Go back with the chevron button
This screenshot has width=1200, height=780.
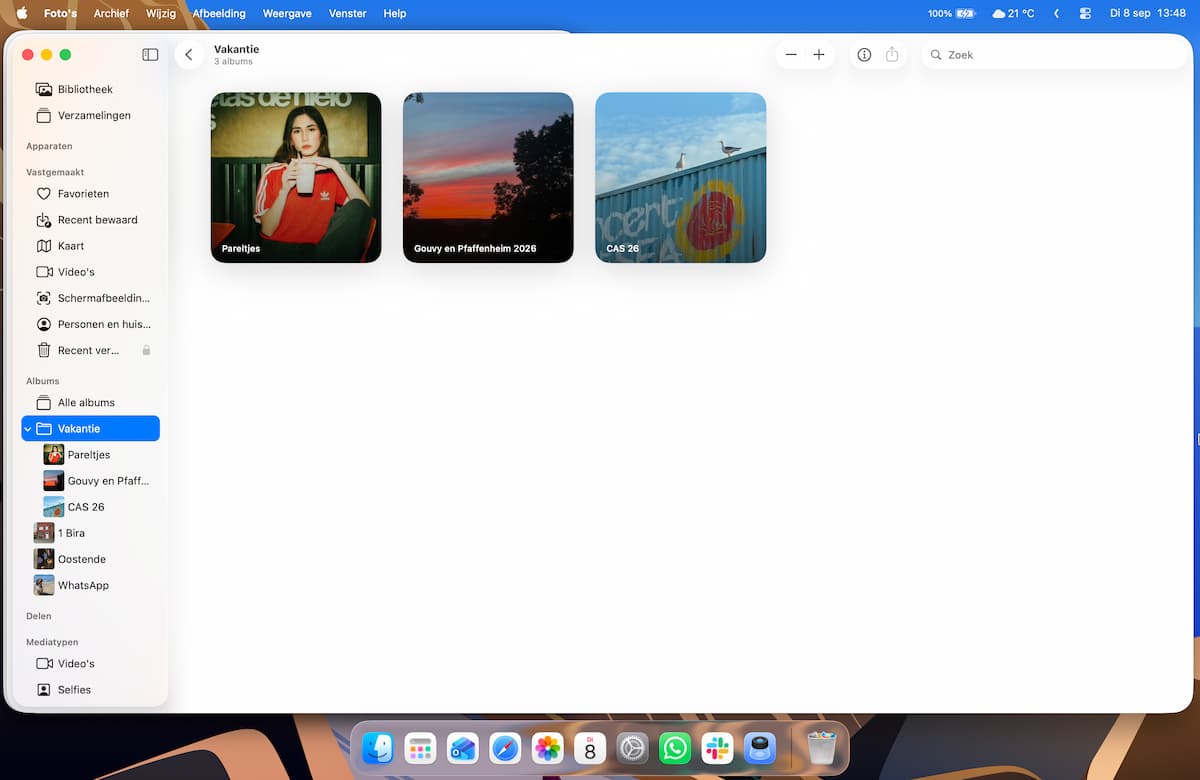coord(189,55)
